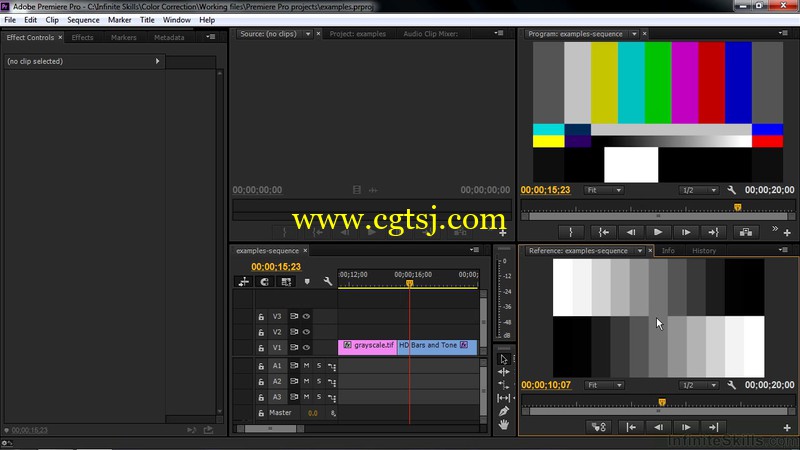This screenshot has height=450, width=800.
Task: Click timeline playhead timecode 00;00;15;23
Action: point(276,267)
